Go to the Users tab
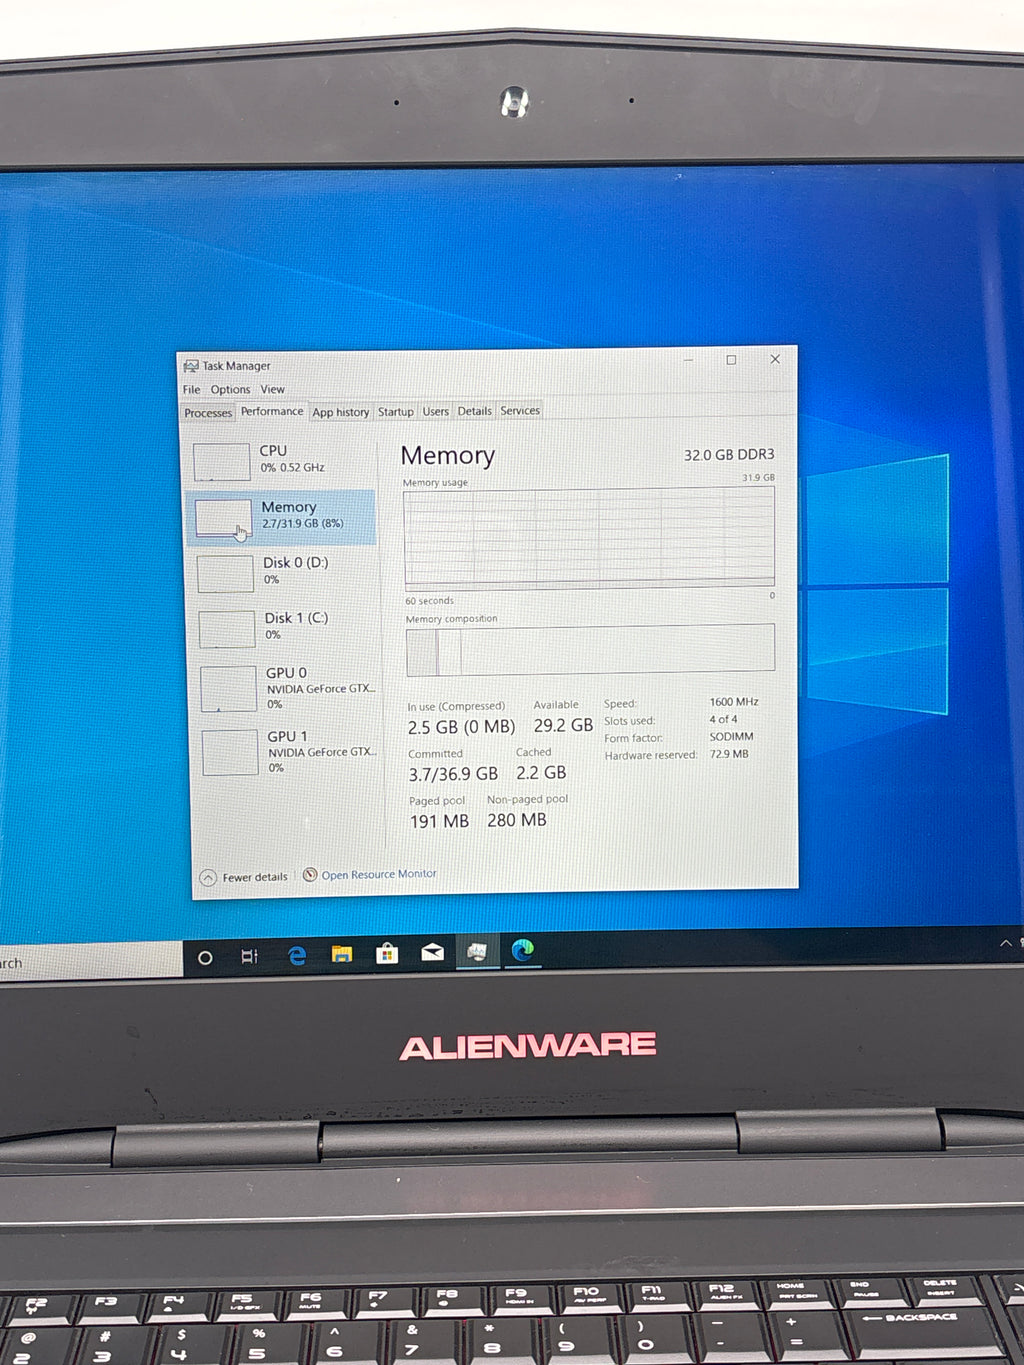This screenshot has width=1024, height=1365. [435, 411]
